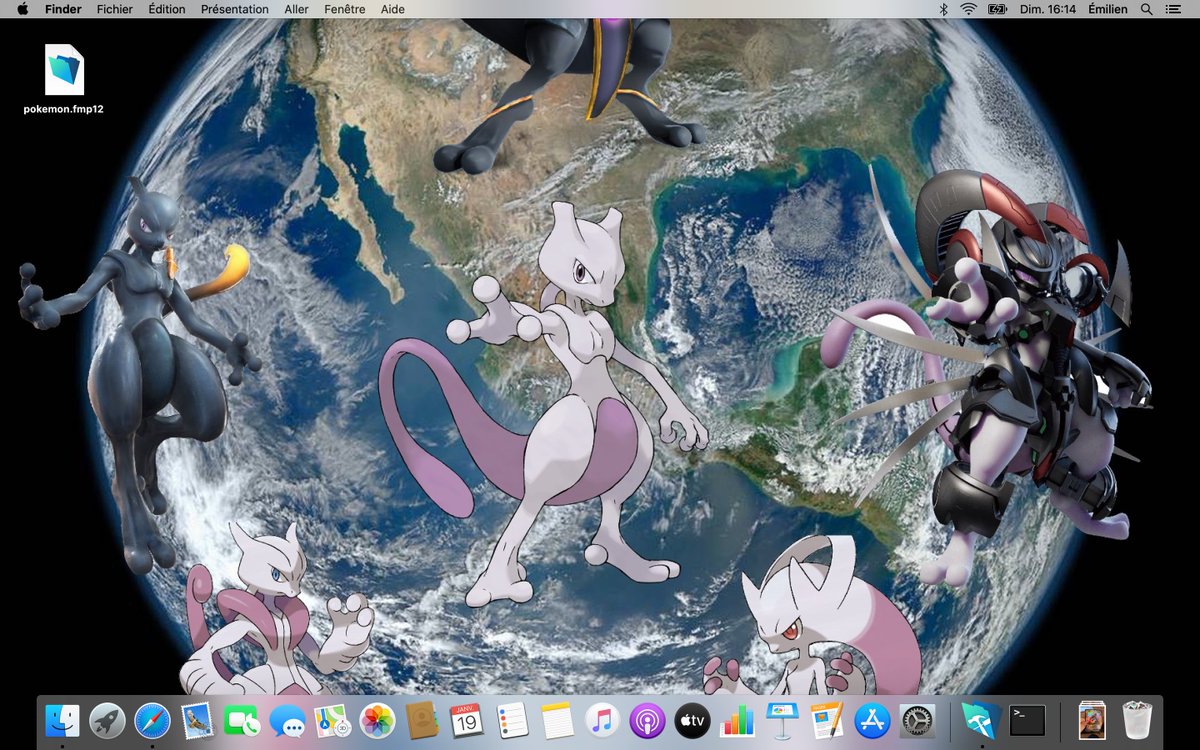This screenshot has width=1200, height=750.
Task: Open the Aide menu
Action: (x=393, y=9)
